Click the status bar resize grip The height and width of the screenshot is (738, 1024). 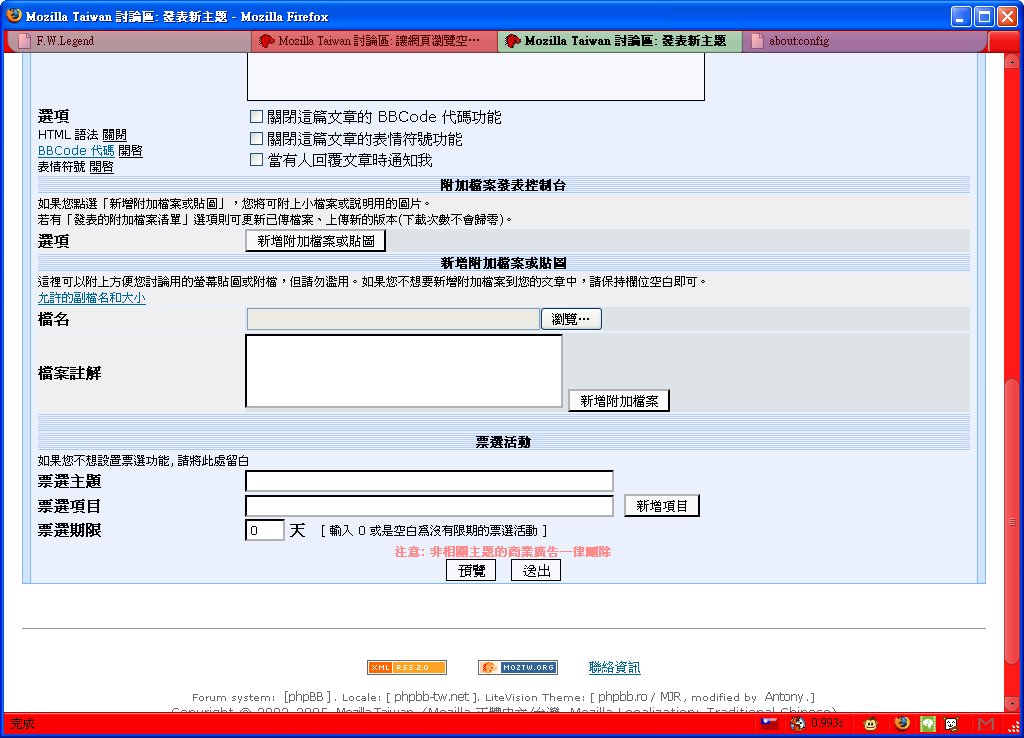[1014, 726]
